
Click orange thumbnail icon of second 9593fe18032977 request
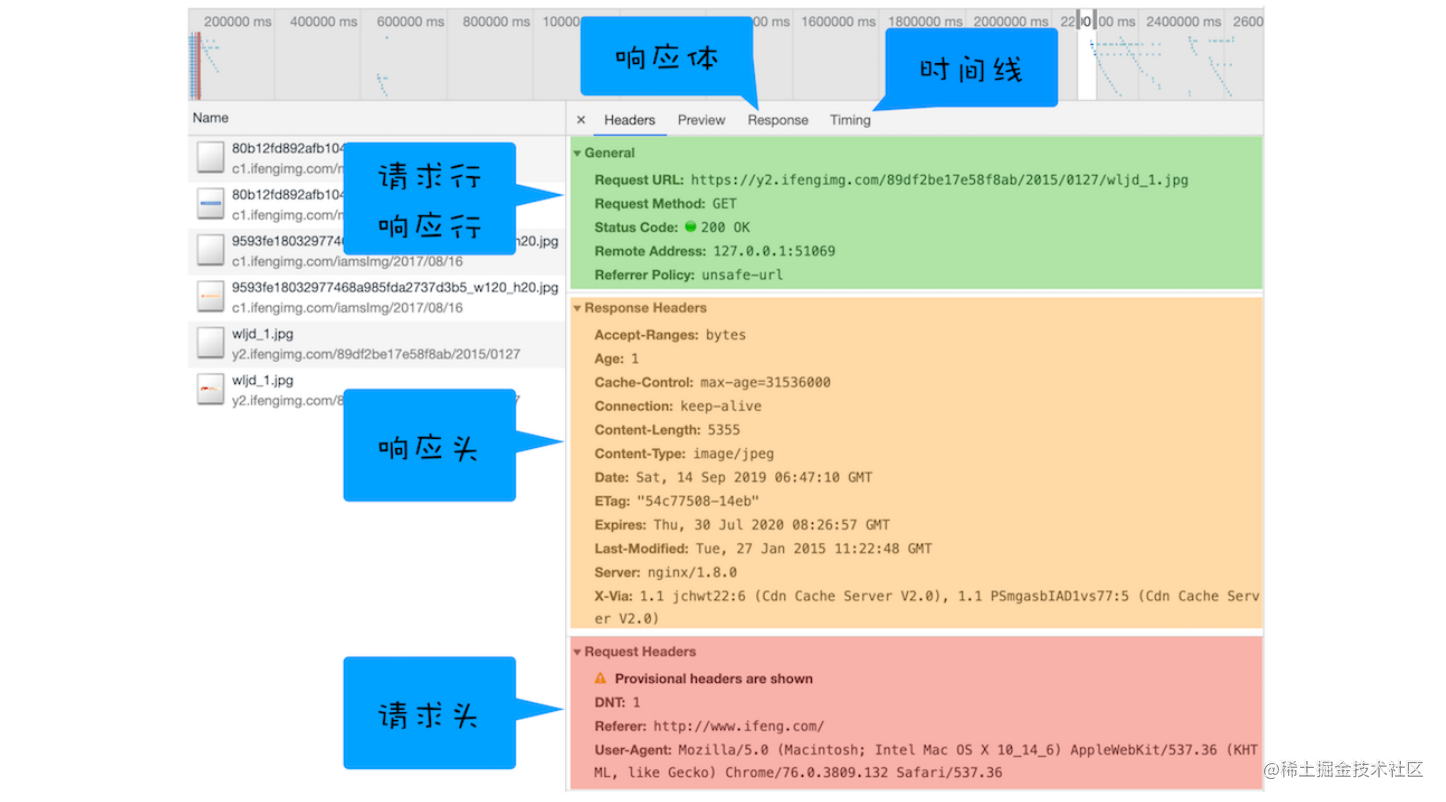click(x=210, y=296)
